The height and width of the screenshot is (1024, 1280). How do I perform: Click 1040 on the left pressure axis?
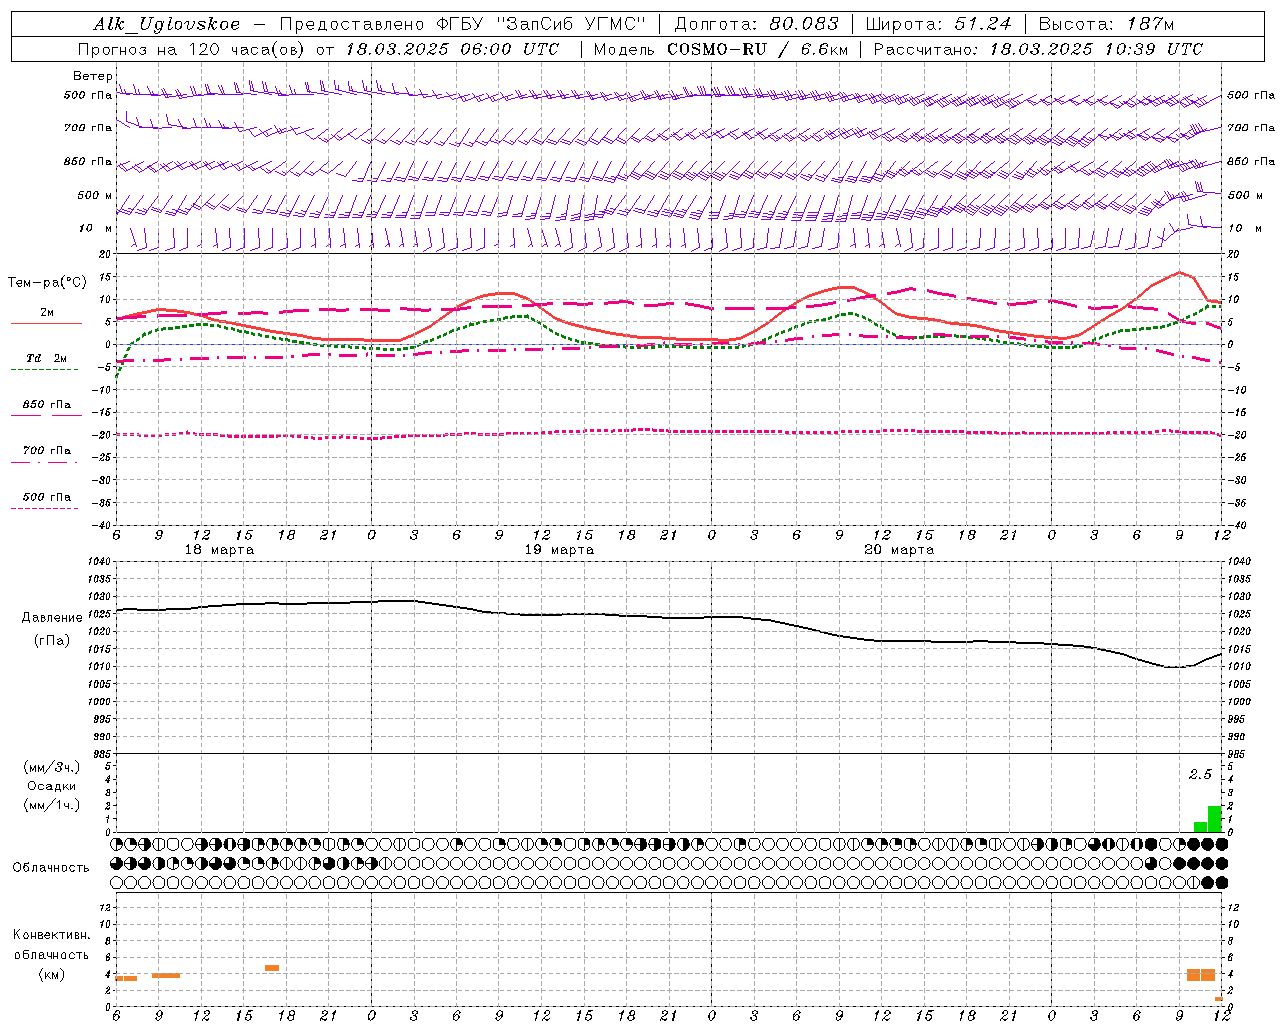[99, 562]
